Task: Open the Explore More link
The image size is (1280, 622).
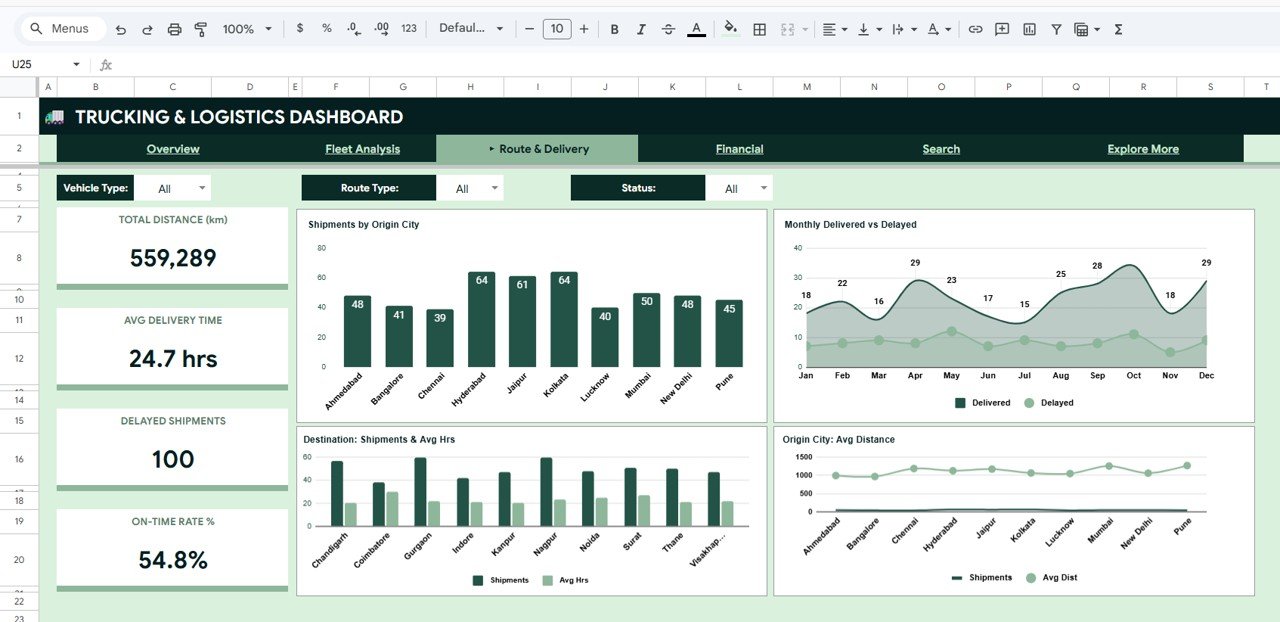Action: 1142,148
